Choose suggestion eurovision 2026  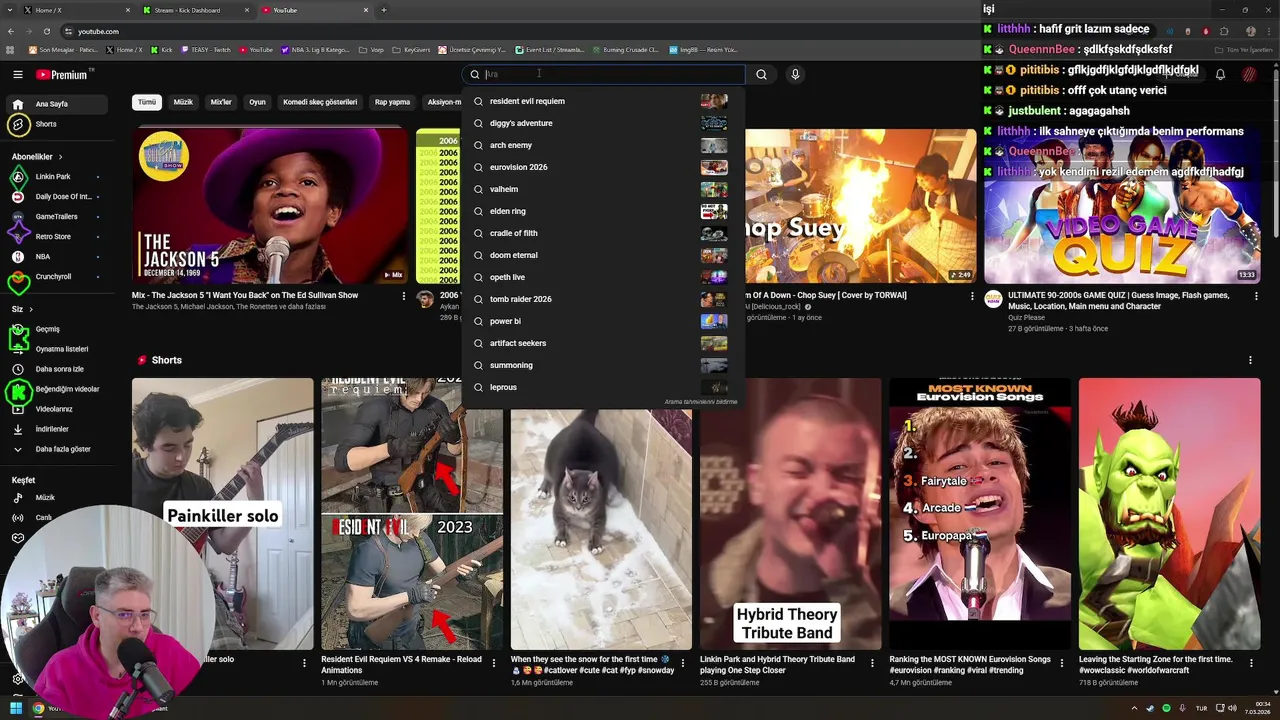(601, 167)
